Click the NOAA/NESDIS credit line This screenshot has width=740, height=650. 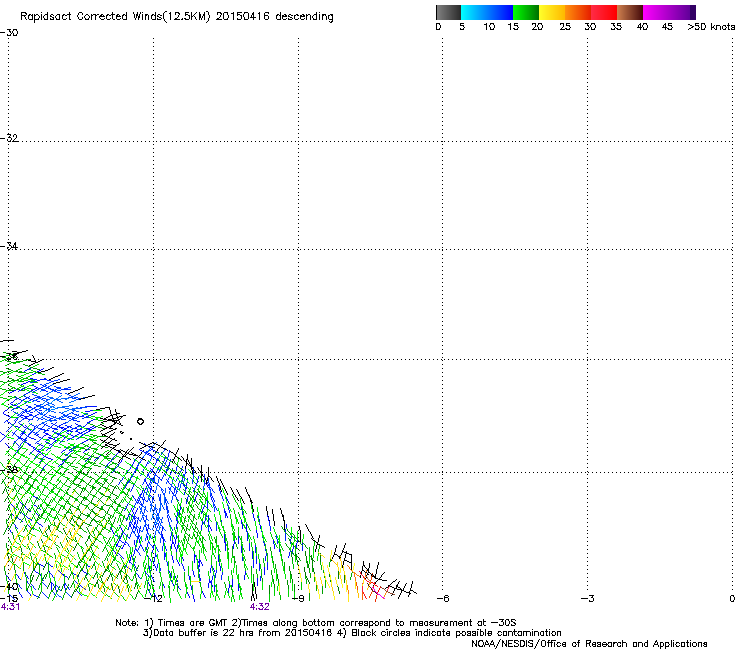[x=589, y=644]
